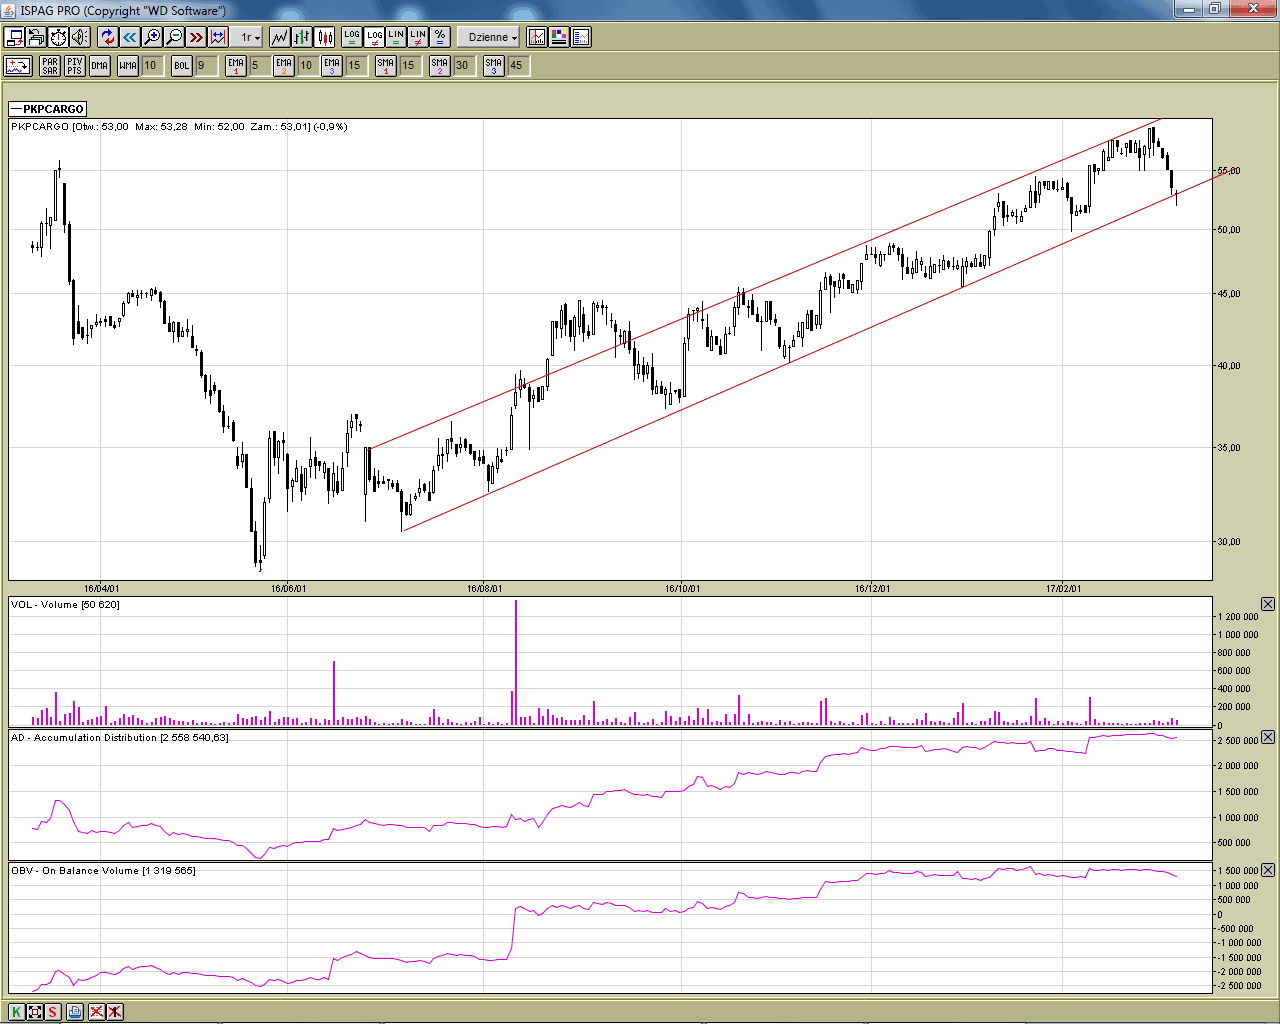The width and height of the screenshot is (1280, 1024).
Task: Click the red S button
Action: tap(53, 1011)
